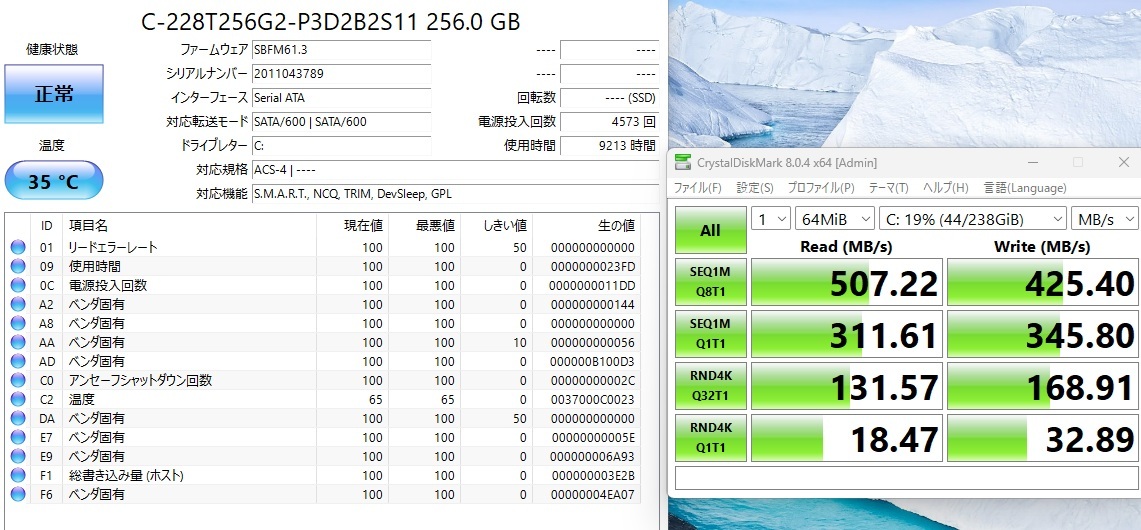
Task: Click the 正常 health status button
Action: coord(54,94)
